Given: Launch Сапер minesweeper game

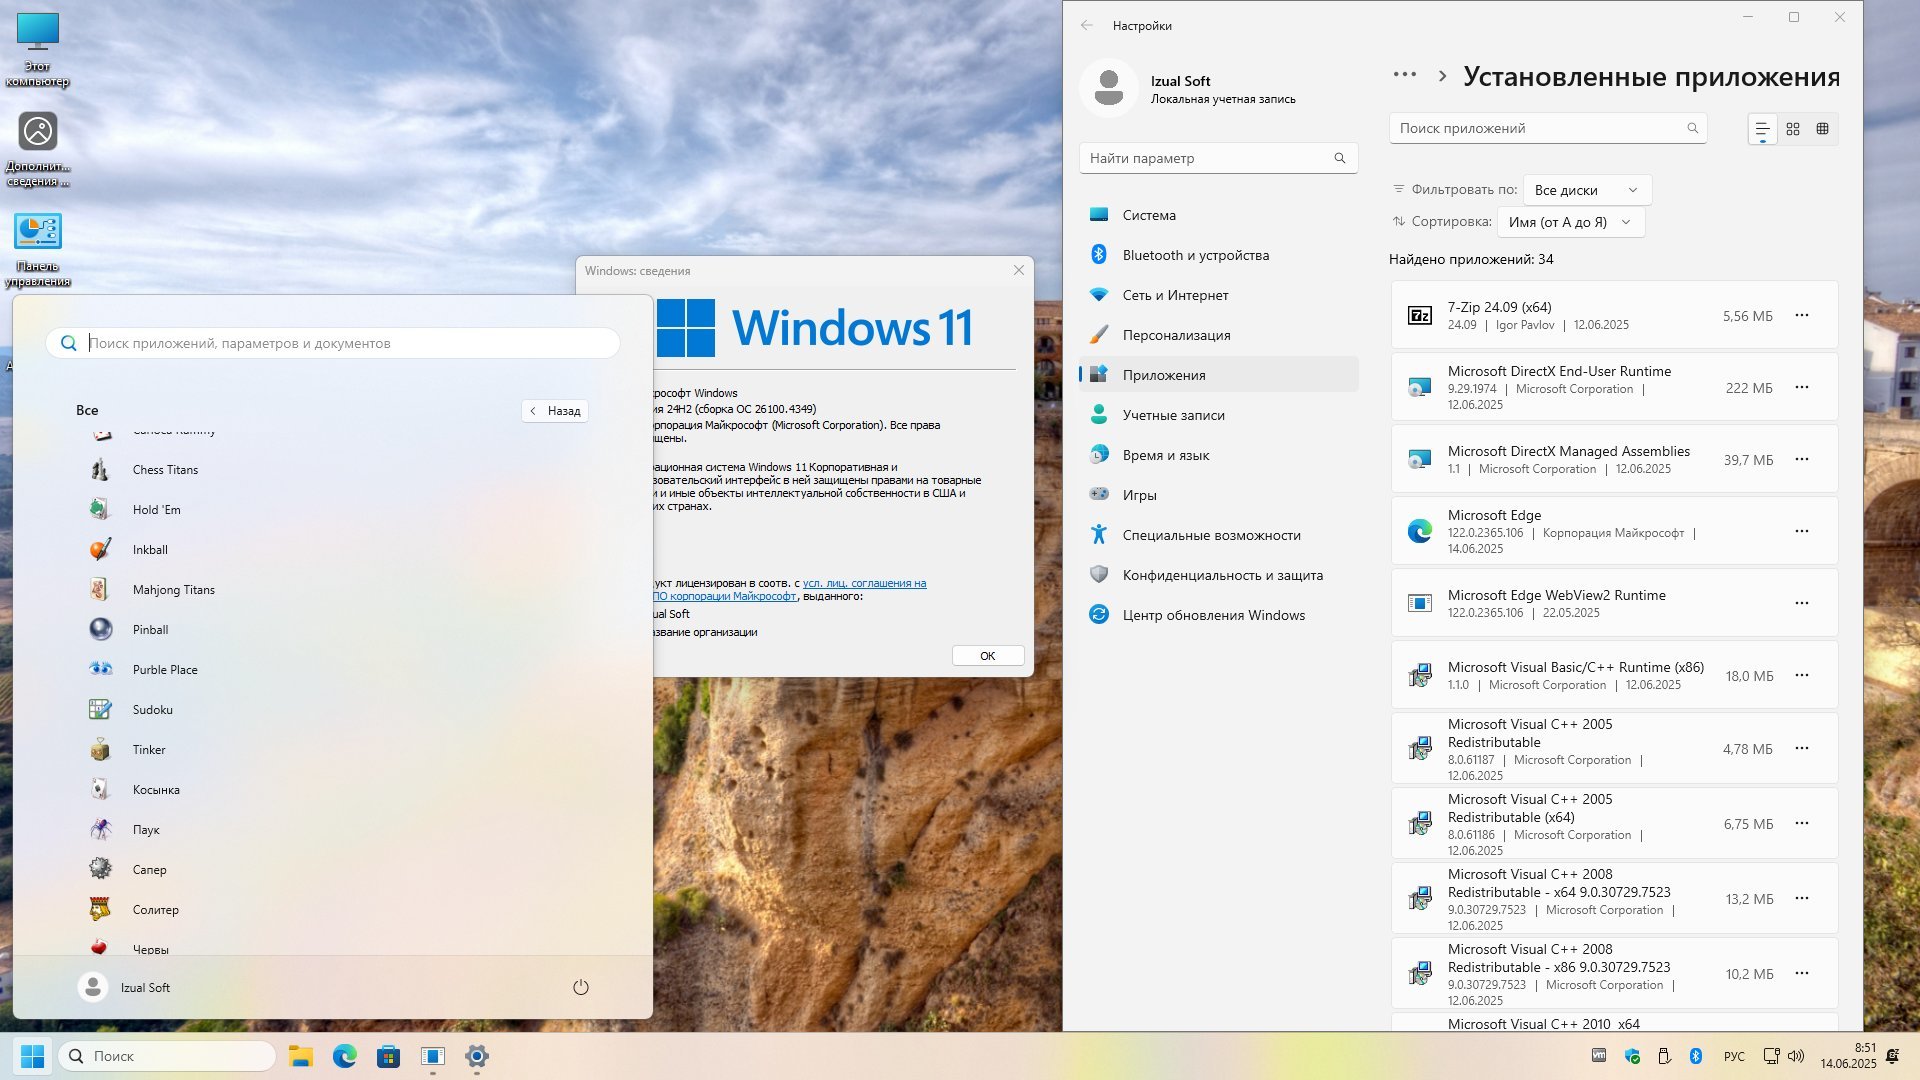Looking at the screenshot, I should pos(149,870).
